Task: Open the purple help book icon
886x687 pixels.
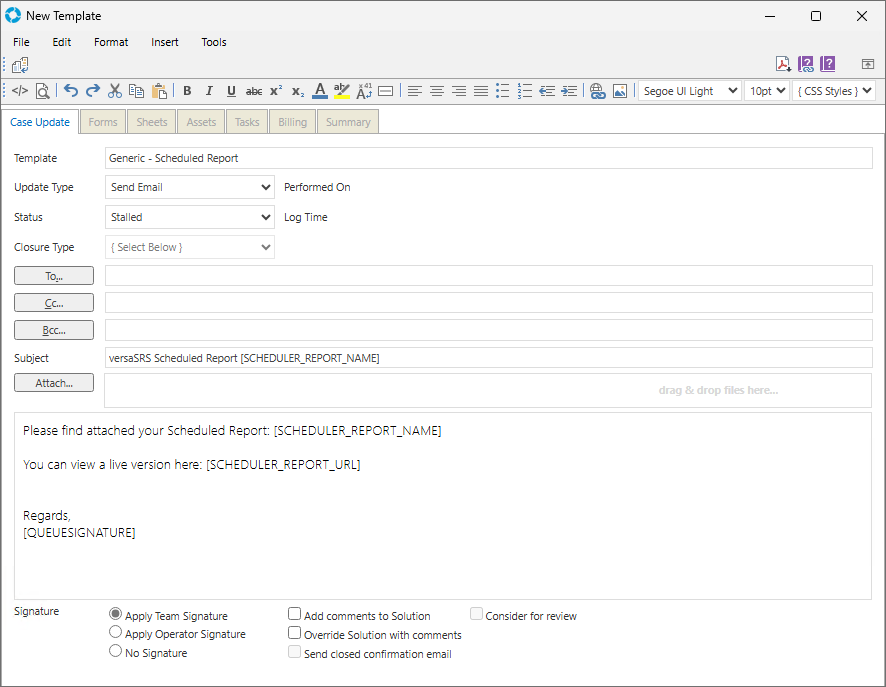Action: pos(828,64)
